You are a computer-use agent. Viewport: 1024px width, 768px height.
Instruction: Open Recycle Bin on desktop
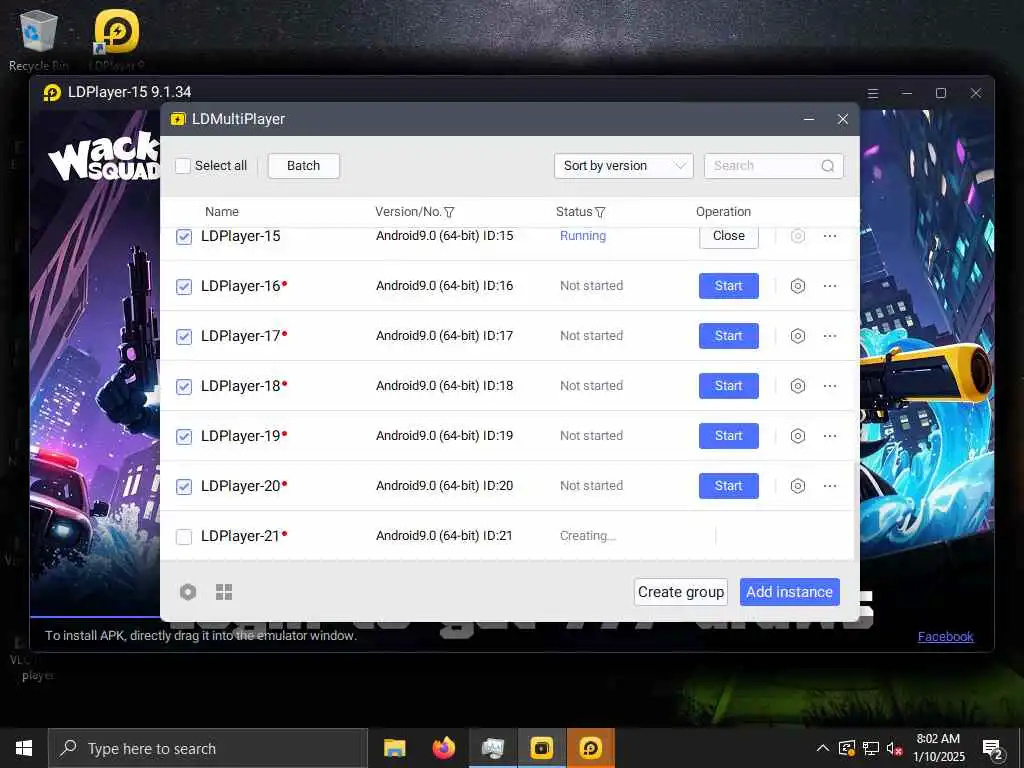click(x=39, y=40)
